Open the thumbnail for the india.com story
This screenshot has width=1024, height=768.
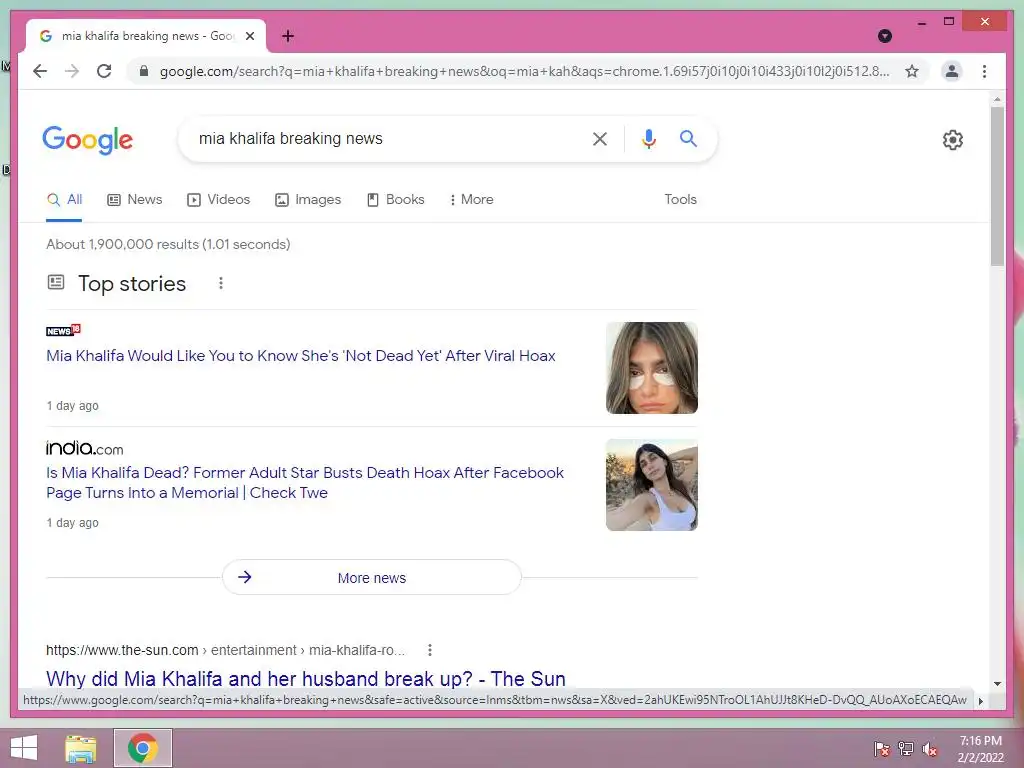[x=651, y=485]
